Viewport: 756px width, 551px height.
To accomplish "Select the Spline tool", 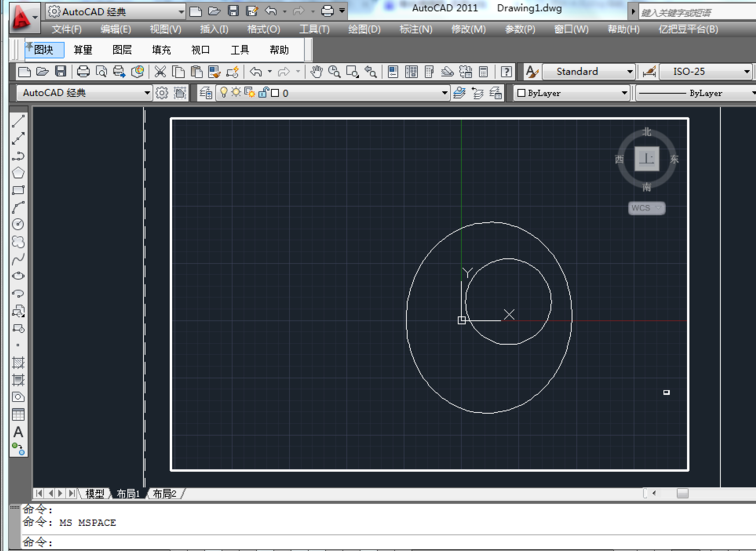I will click(x=18, y=259).
